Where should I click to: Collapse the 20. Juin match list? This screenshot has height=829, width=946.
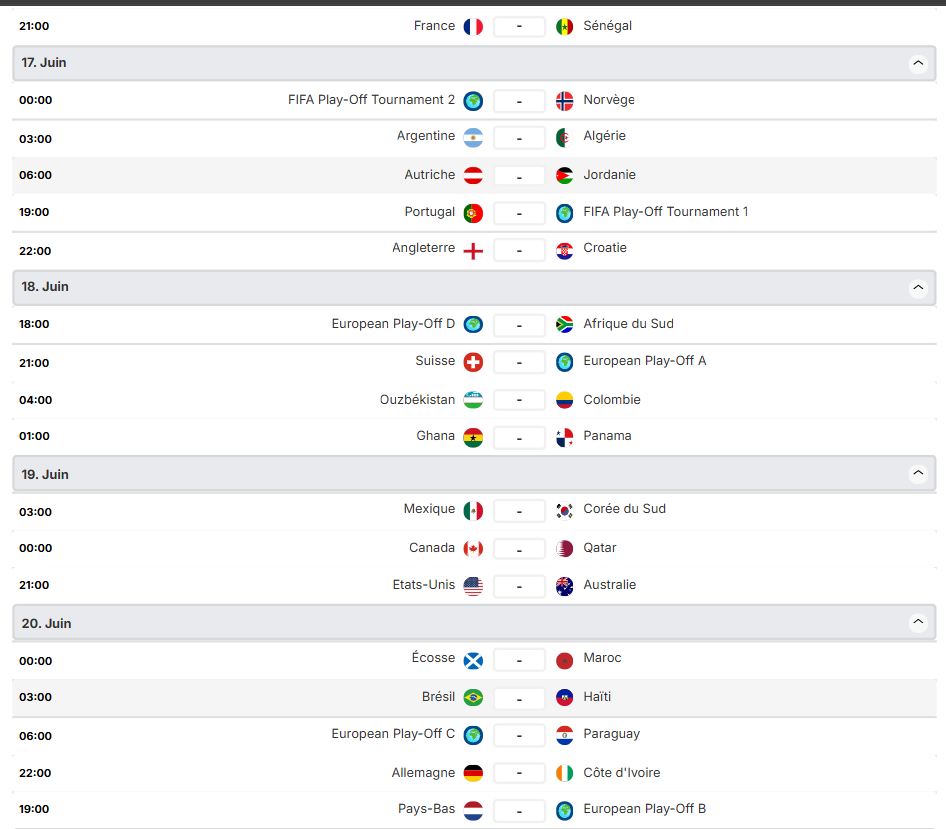(x=918, y=623)
